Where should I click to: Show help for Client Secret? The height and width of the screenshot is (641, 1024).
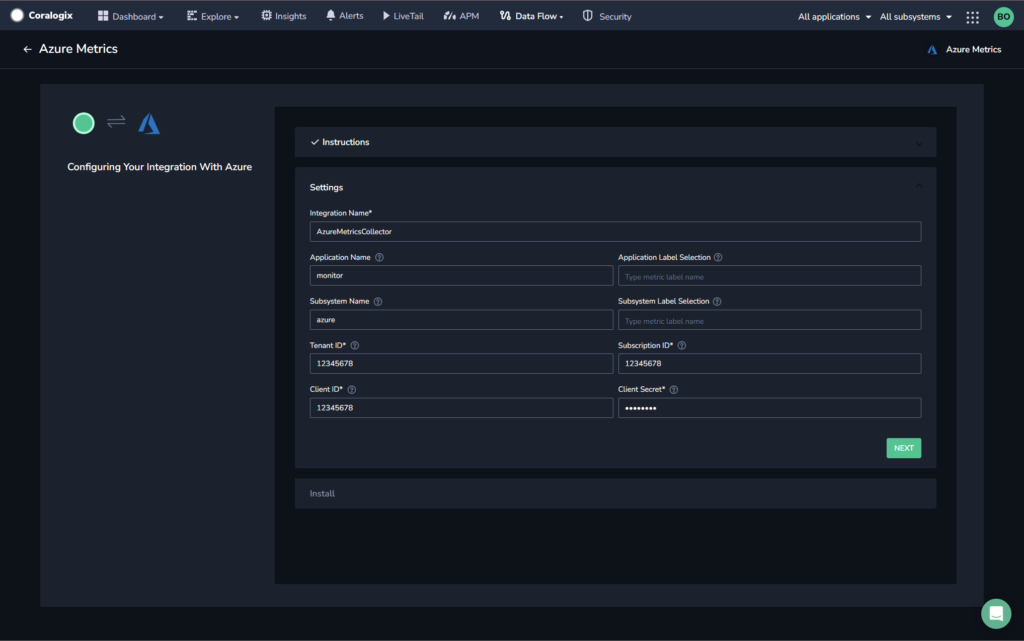coord(674,390)
